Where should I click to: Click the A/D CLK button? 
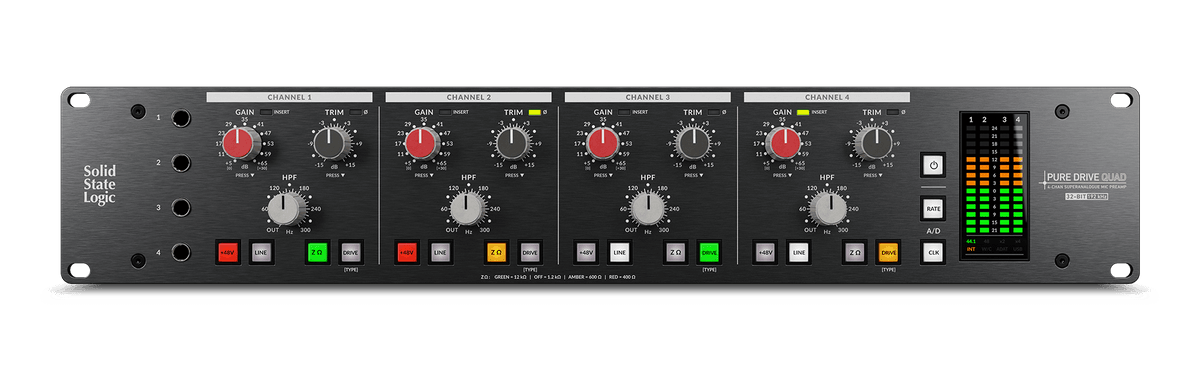[x=932, y=252]
